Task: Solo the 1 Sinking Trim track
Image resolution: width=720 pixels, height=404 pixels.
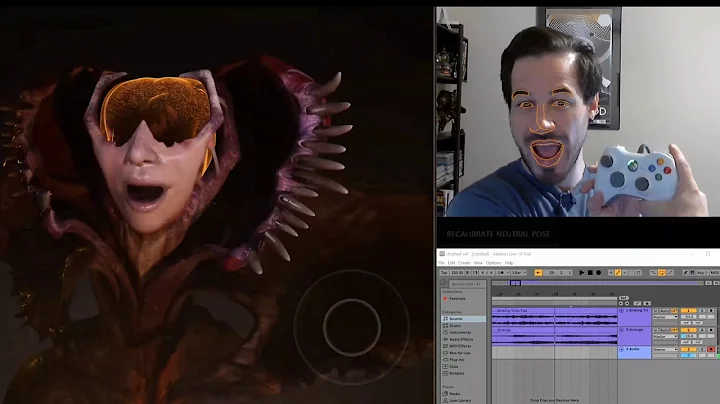Action: (x=702, y=311)
